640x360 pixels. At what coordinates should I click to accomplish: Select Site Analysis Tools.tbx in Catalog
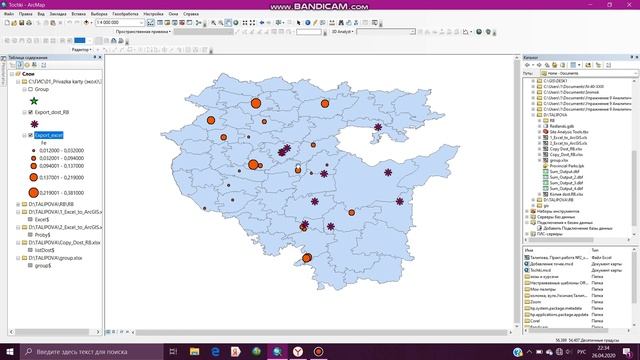569,132
